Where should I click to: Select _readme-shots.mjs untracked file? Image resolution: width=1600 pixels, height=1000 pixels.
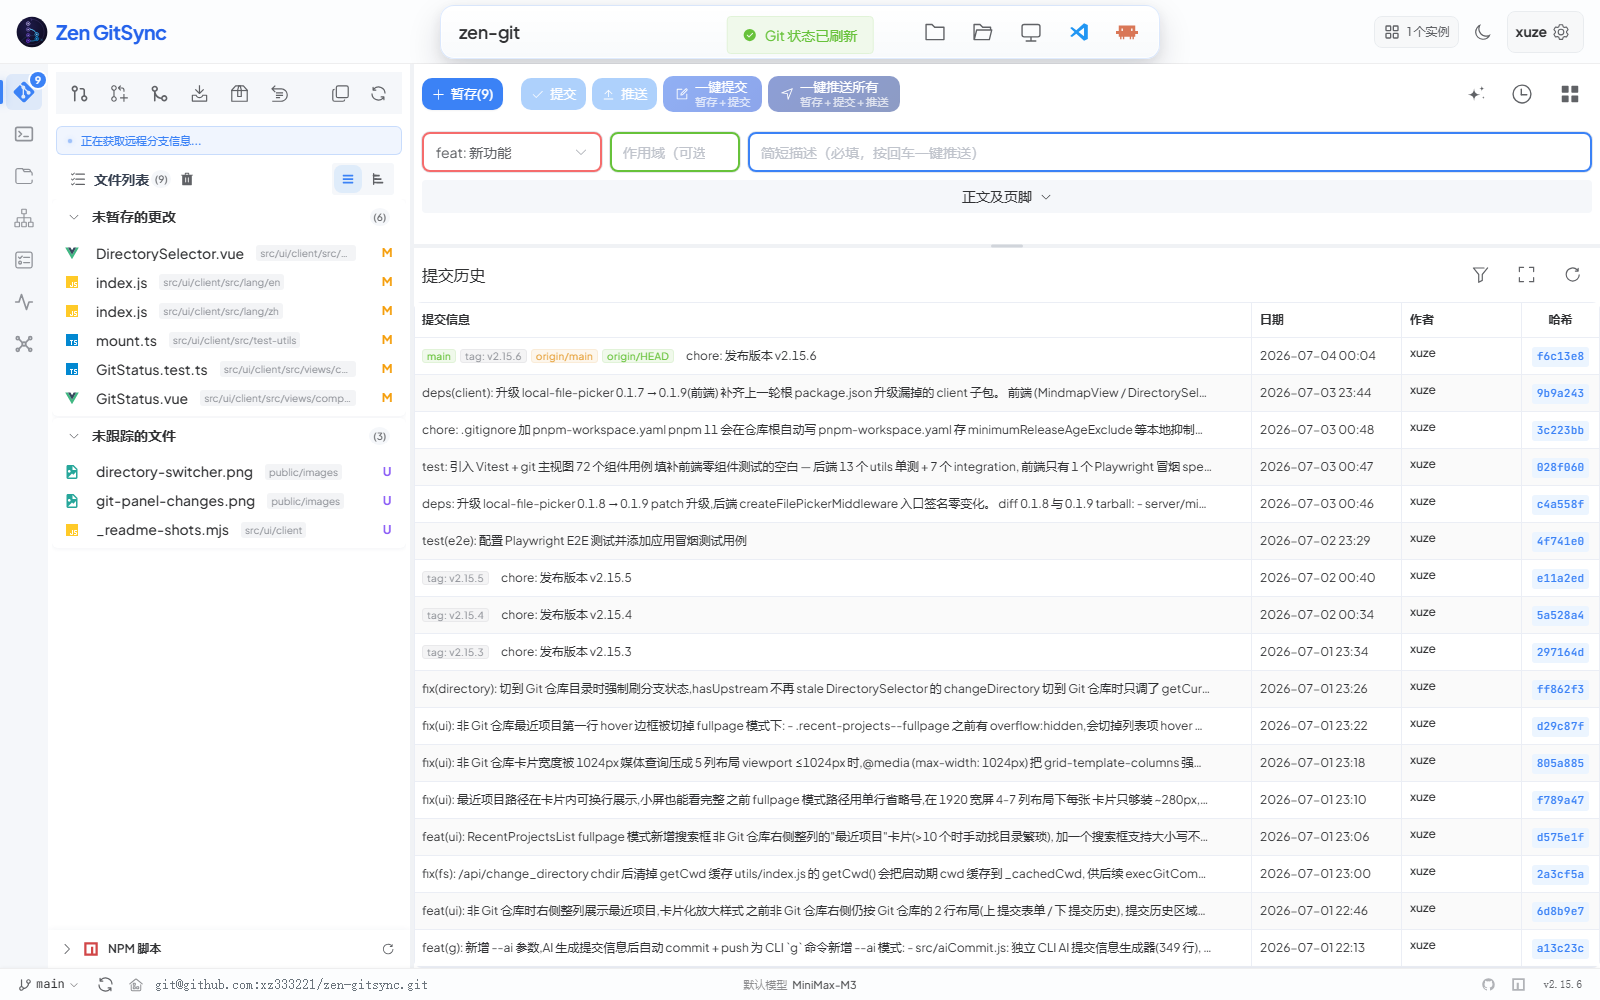pyautogui.click(x=228, y=530)
